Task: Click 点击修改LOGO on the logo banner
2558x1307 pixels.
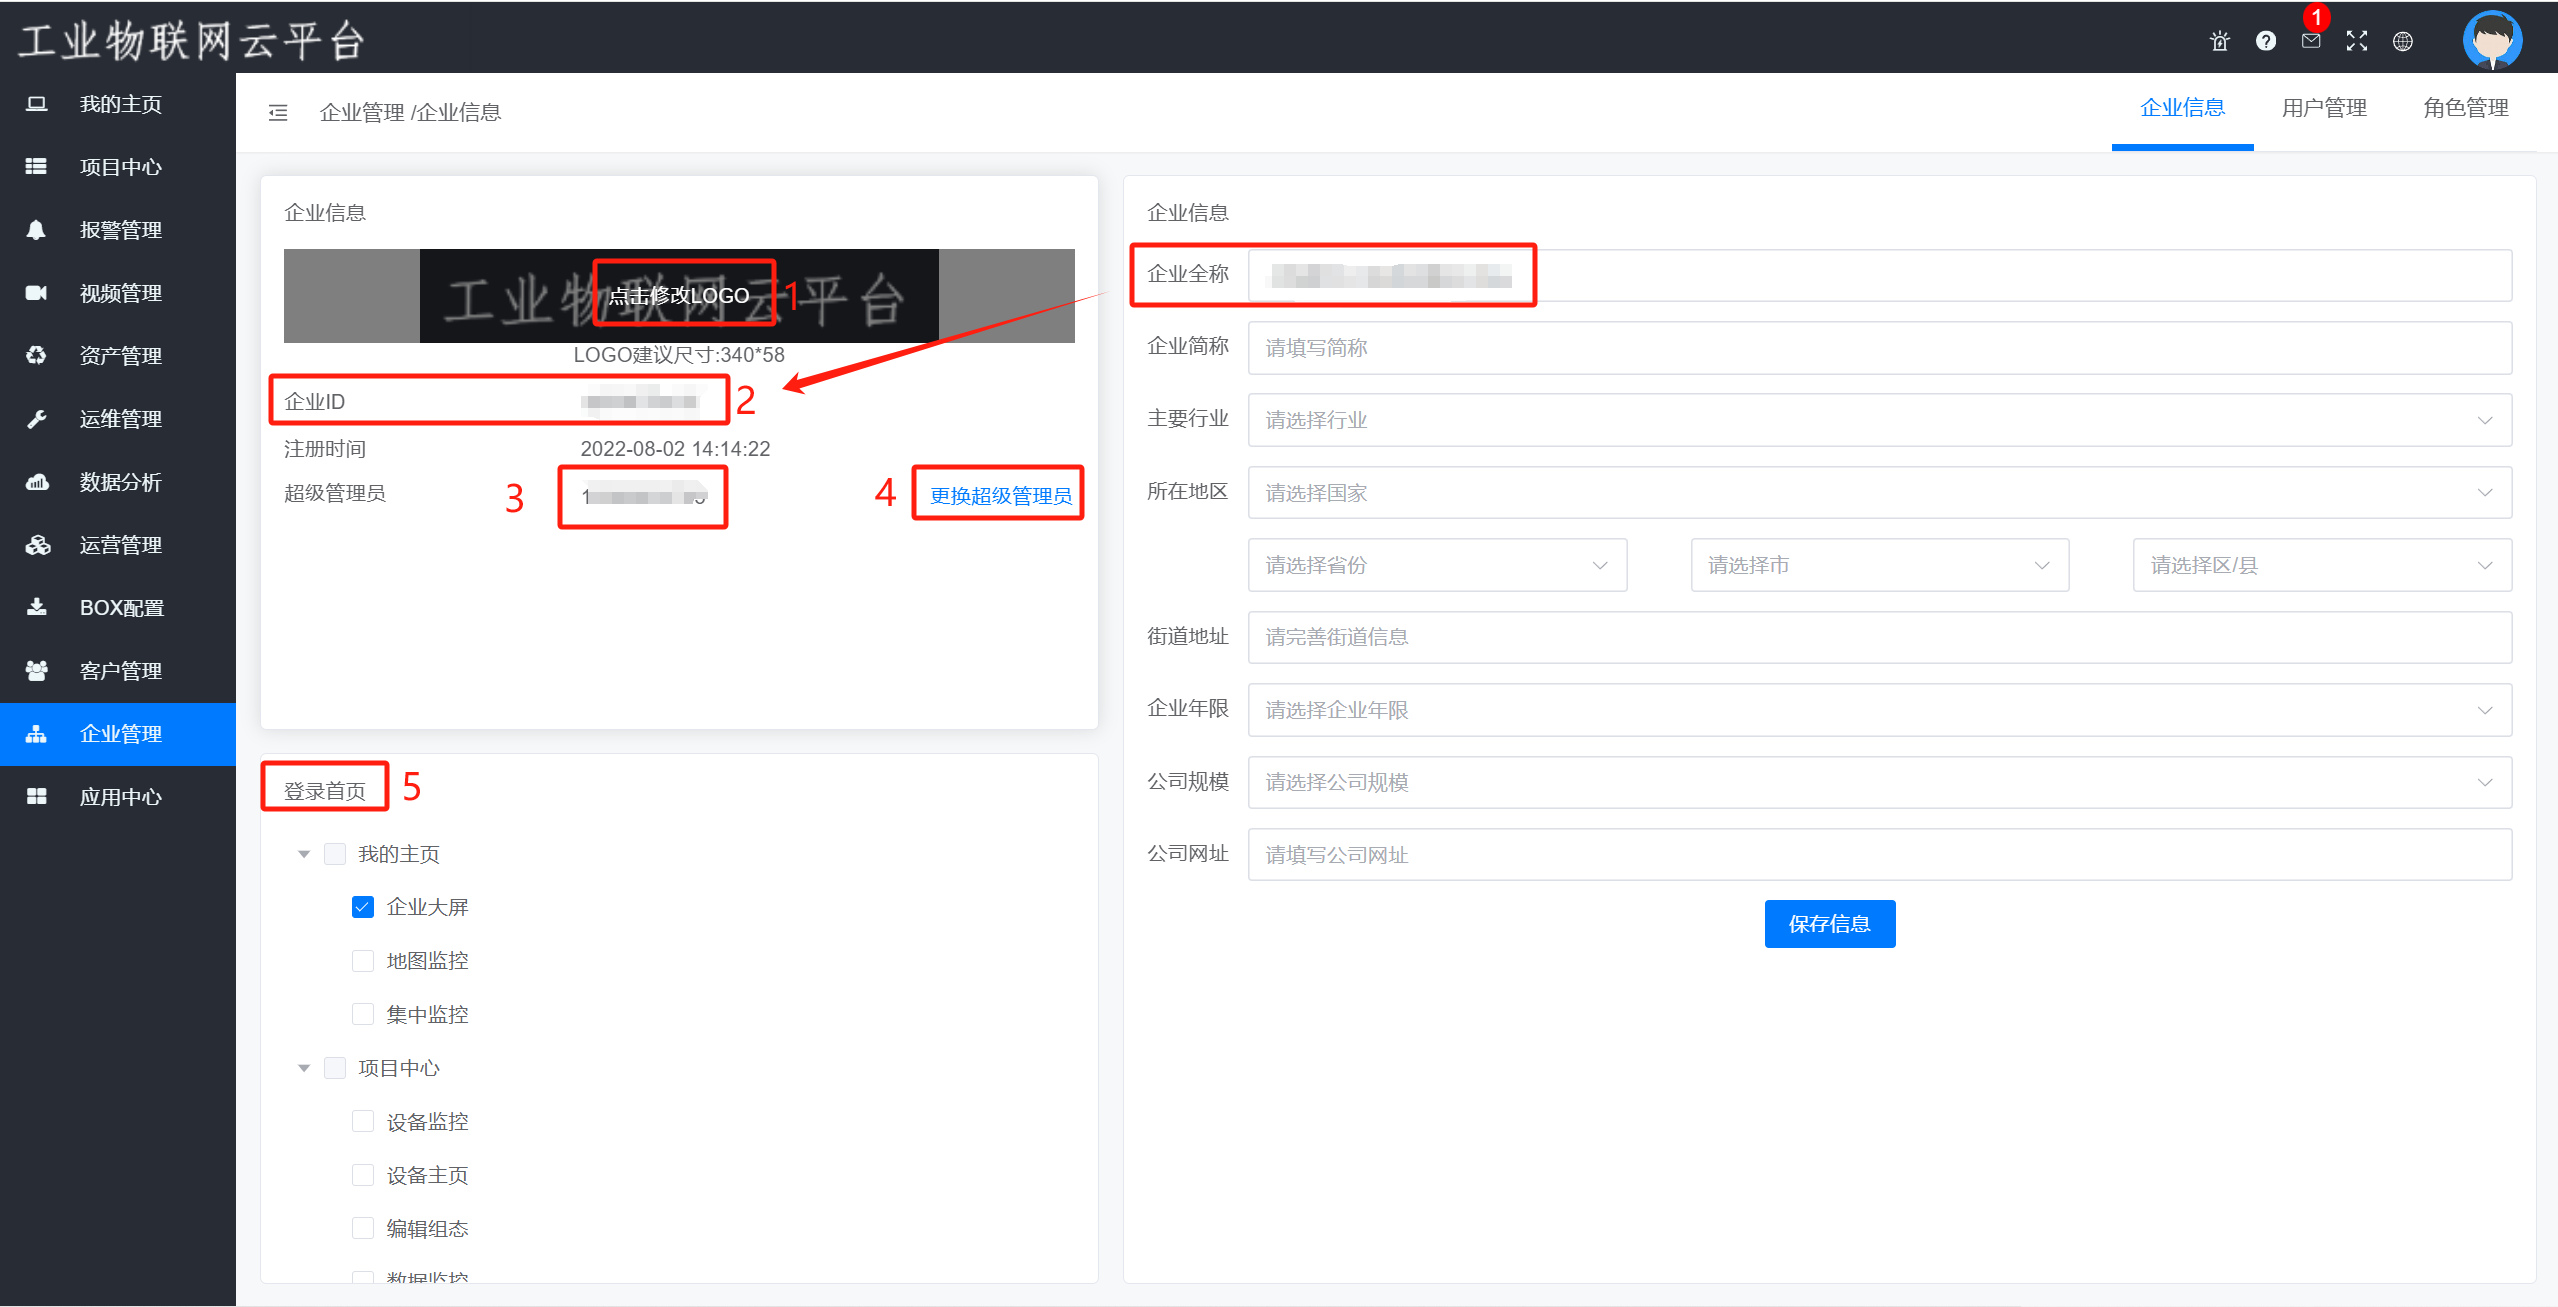Action: [x=679, y=295]
